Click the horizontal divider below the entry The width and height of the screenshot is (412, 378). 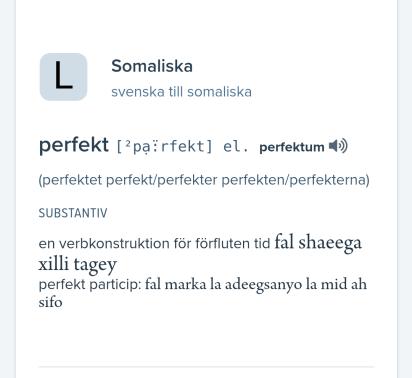click(206, 367)
